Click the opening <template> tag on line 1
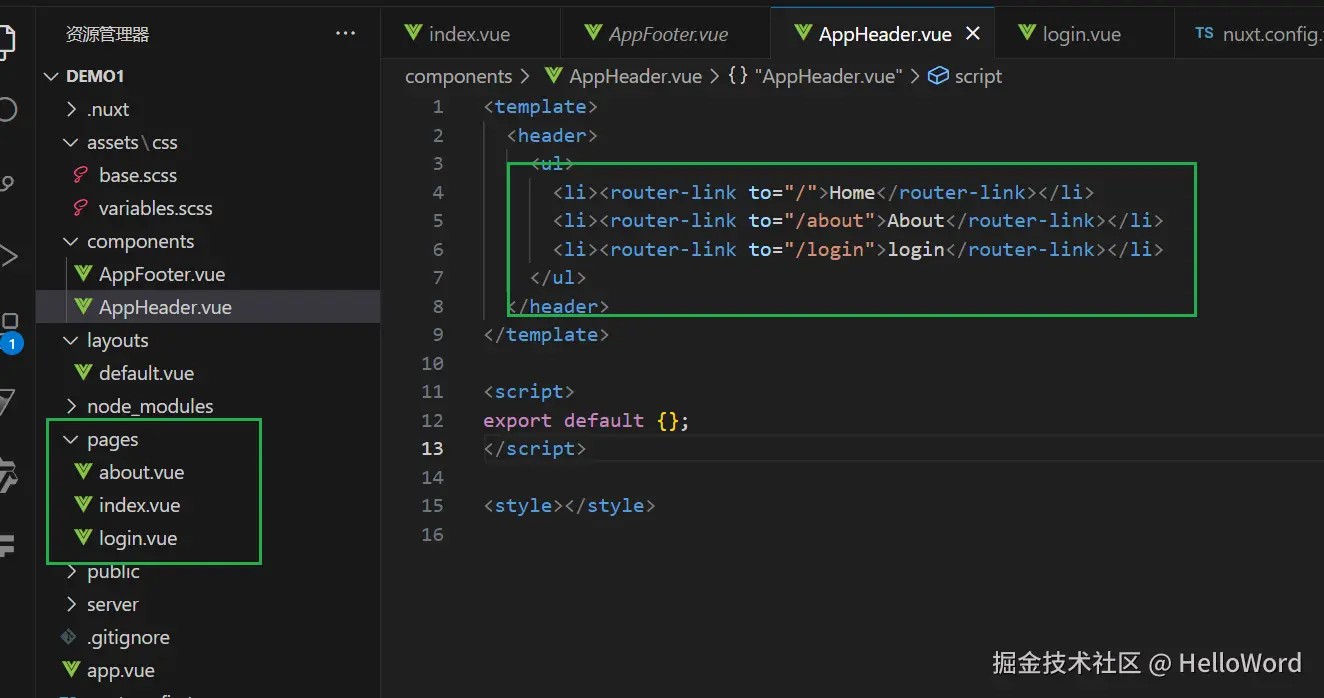This screenshot has height=698, width=1324. [x=541, y=106]
